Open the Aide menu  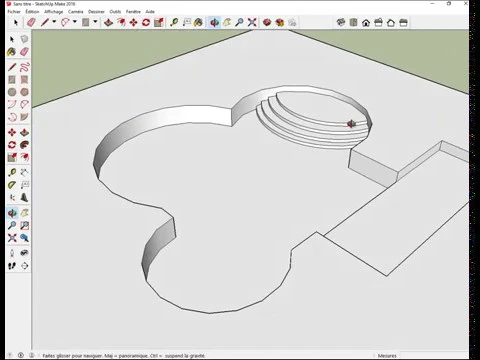150,12
